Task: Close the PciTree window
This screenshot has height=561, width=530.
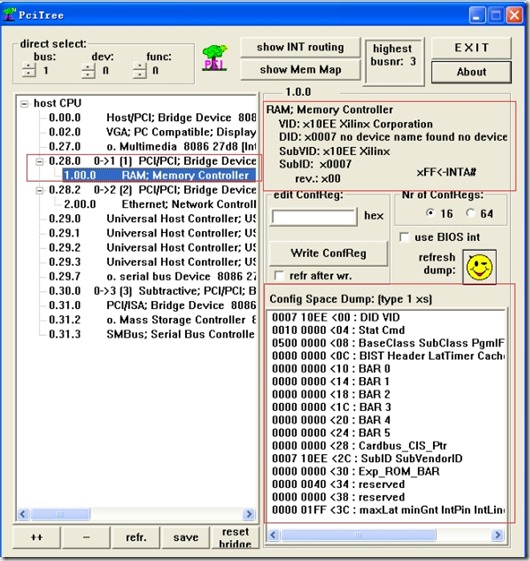Action: (x=515, y=15)
